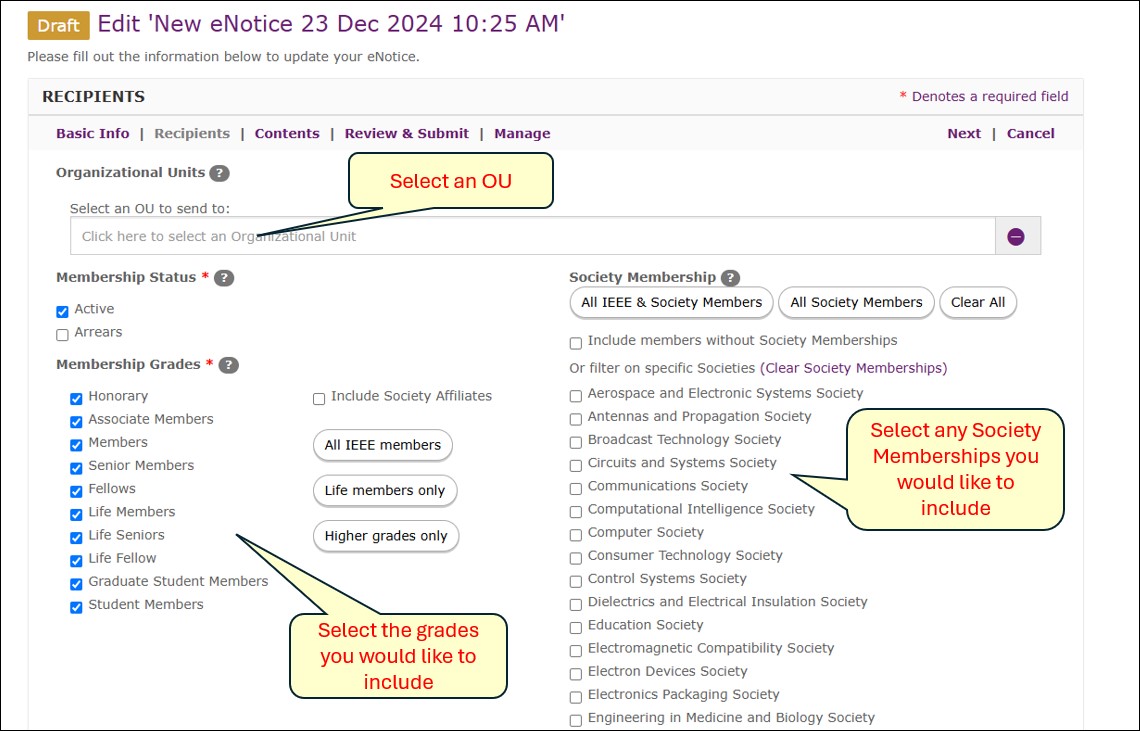Click the All Society Members button
The height and width of the screenshot is (731, 1140).
click(856, 303)
